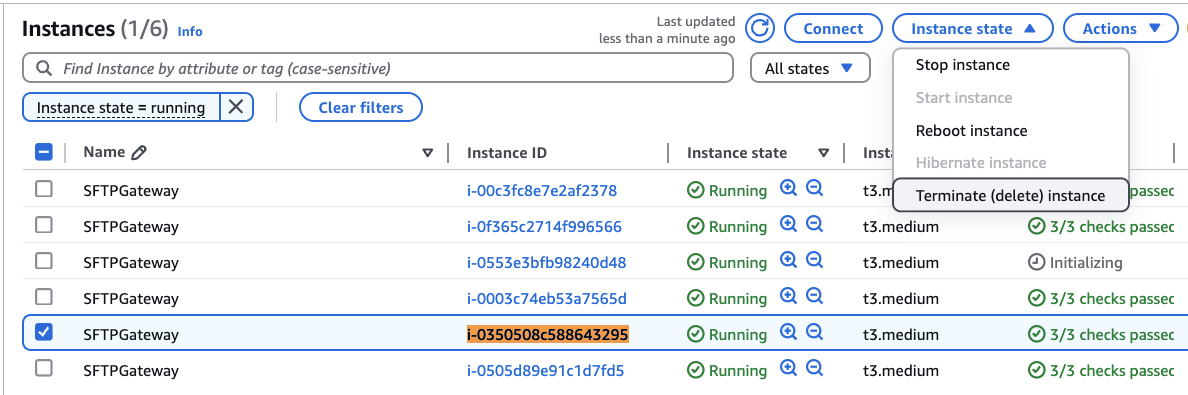Open instance link i-0505d89e91c1d7fd5
Image resolution: width=1188 pixels, height=395 pixels.
[546, 371]
